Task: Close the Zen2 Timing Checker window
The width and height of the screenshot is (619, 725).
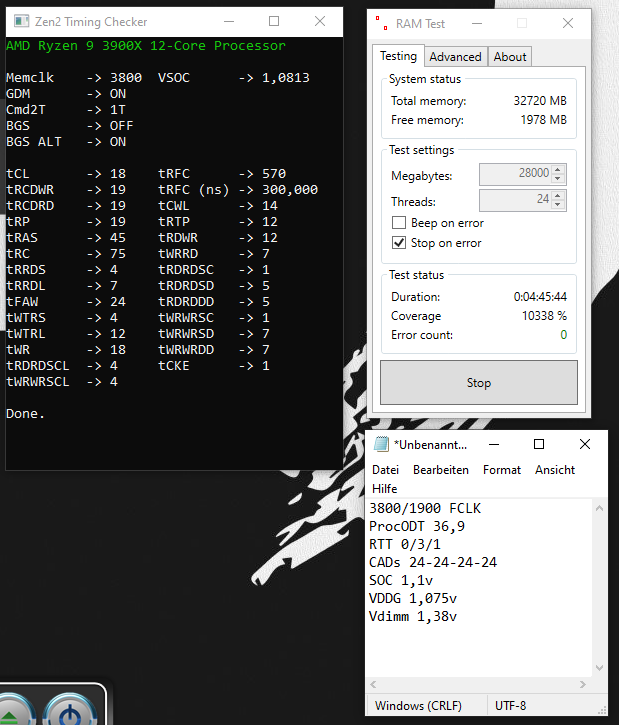Action: pyautogui.click(x=320, y=21)
